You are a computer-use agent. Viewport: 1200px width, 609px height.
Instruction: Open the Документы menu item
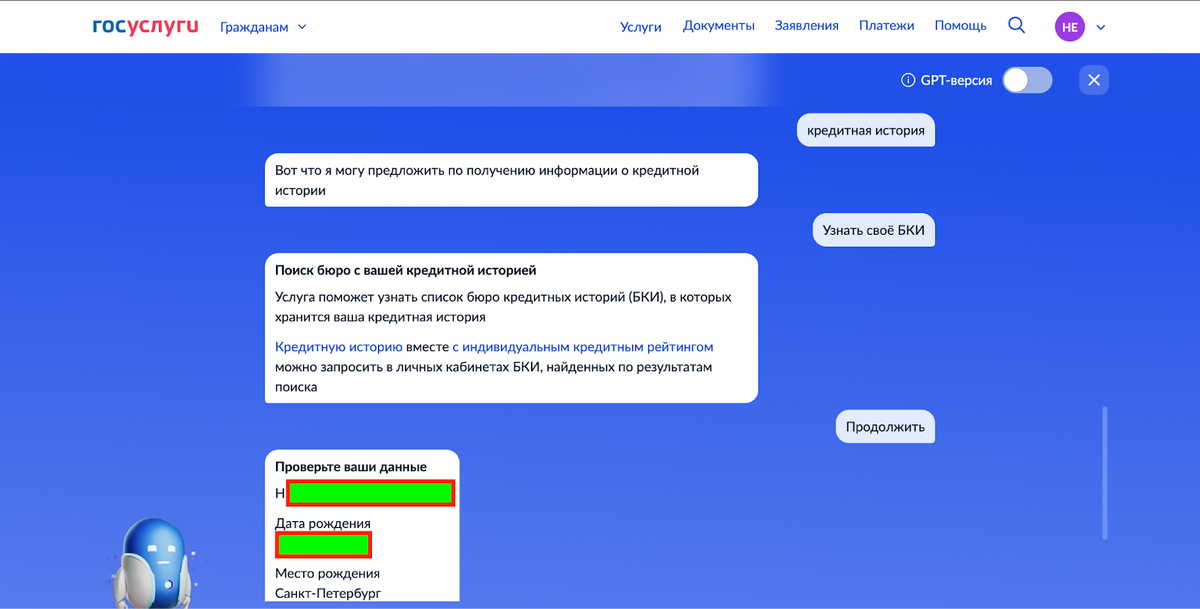pos(719,26)
